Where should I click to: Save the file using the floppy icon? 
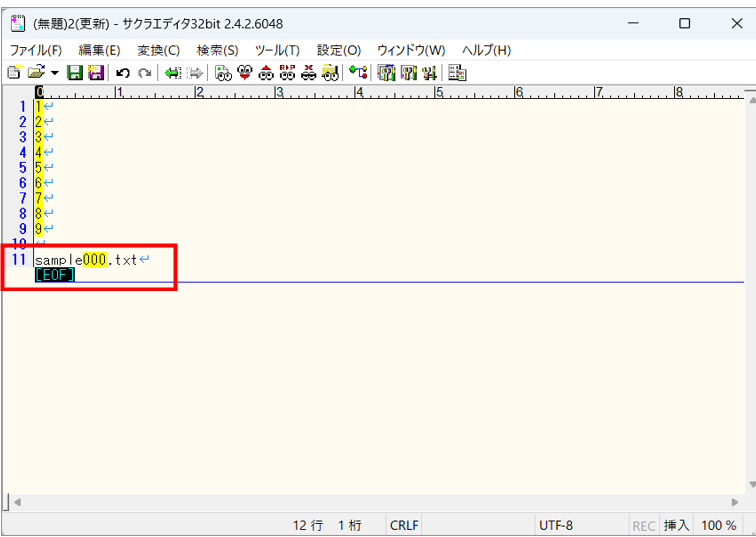[74, 73]
